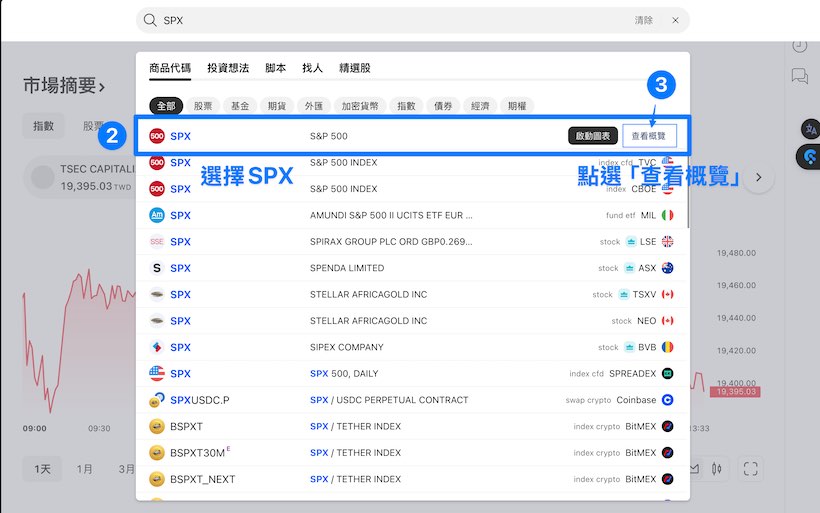Click the Italy flag icon on MIL row
Screen dimensions: 820x513
coord(667,215)
